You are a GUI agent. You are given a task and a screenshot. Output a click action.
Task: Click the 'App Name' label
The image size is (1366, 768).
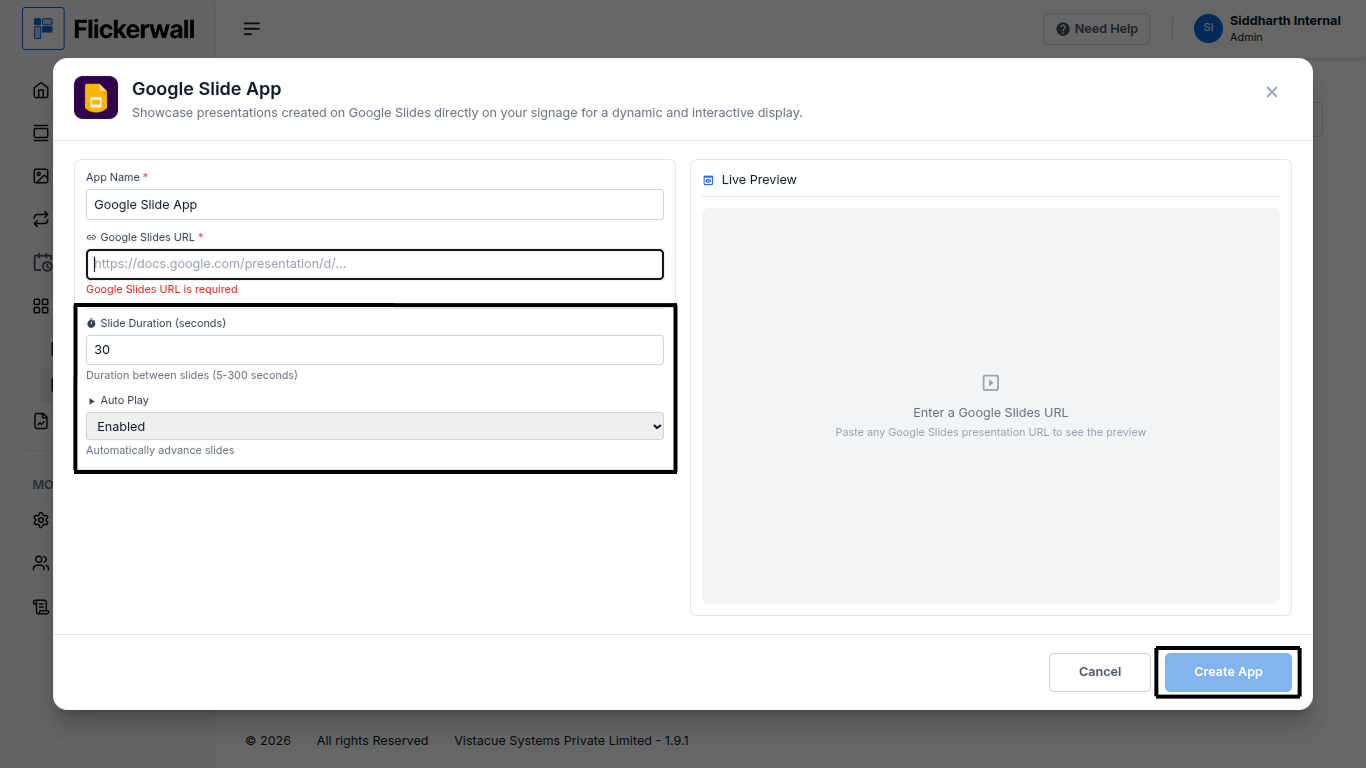(x=113, y=177)
